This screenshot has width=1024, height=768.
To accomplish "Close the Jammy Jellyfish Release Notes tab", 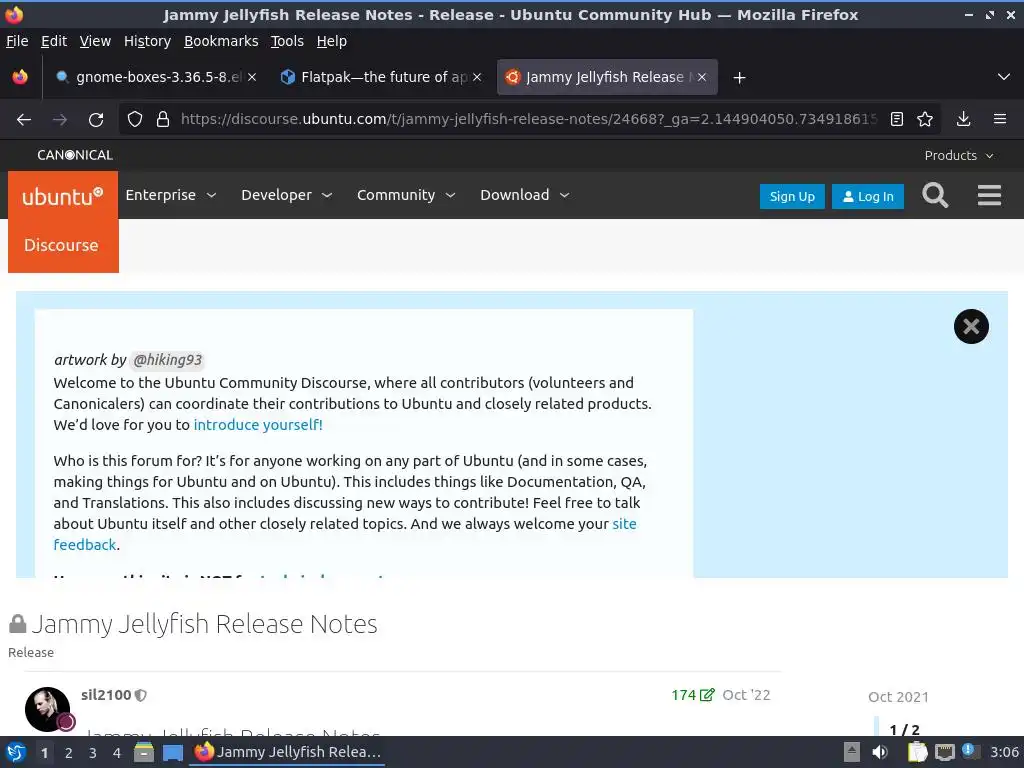I will pos(702,77).
